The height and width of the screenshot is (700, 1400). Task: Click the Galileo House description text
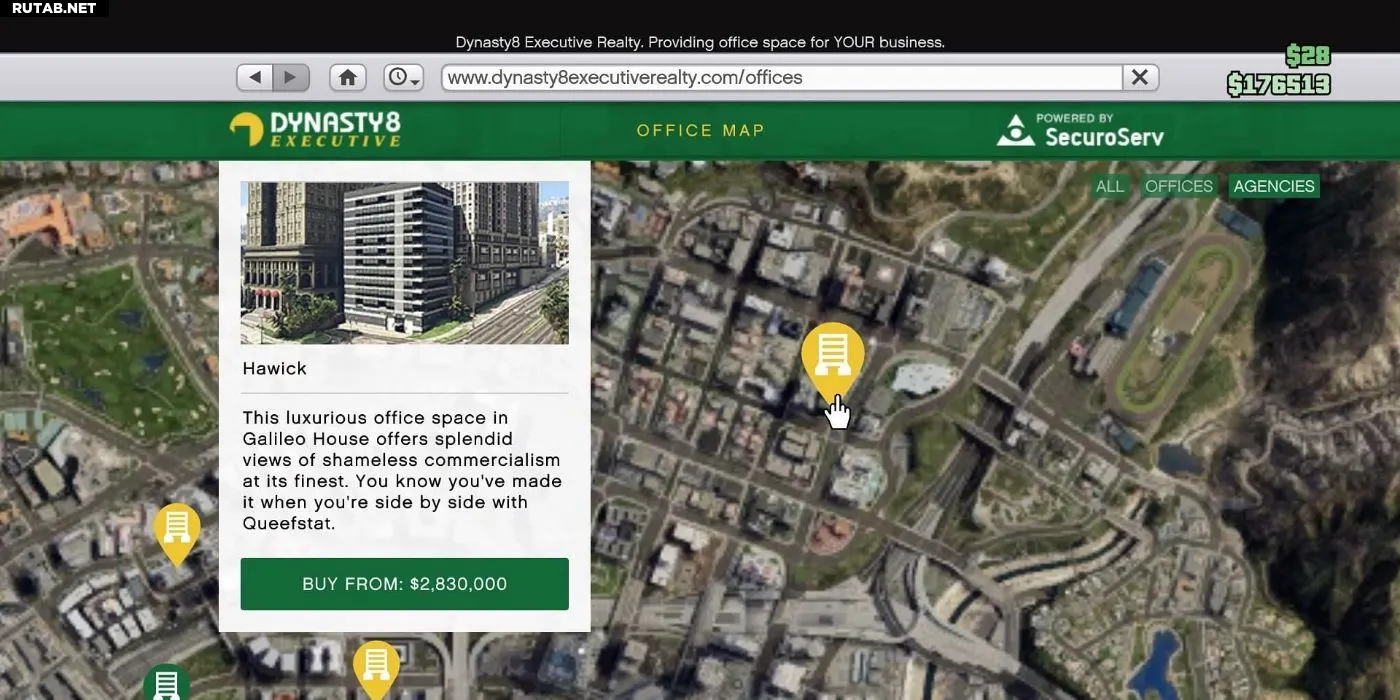pyautogui.click(x=402, y=470)
